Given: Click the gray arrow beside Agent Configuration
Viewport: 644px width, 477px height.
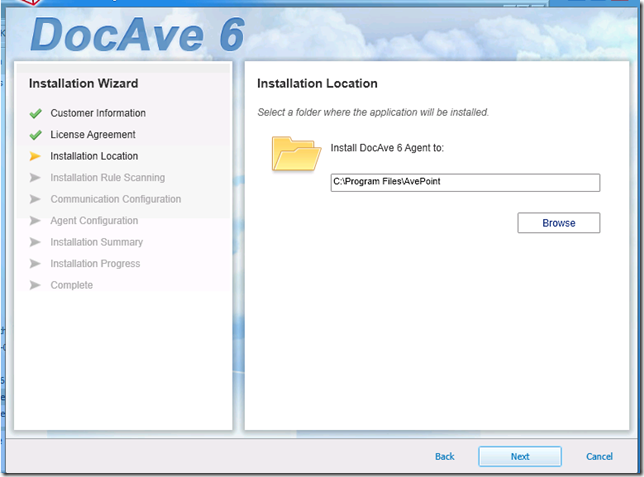Looking at the screenshot, I should (35, 221).
